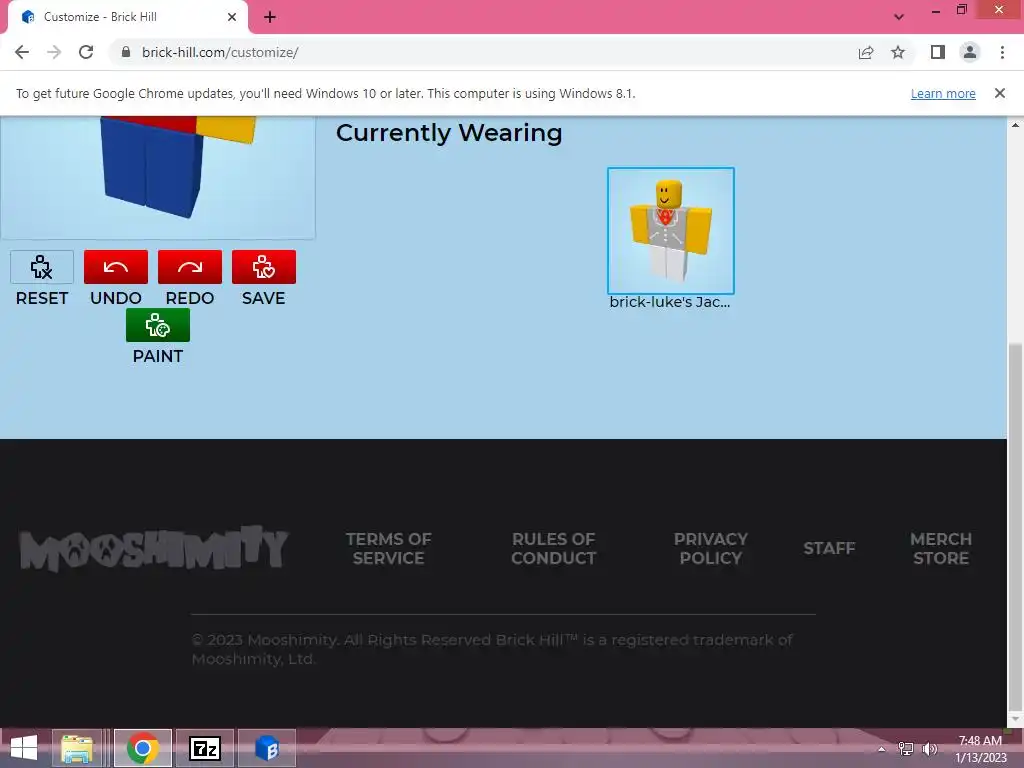
Task: Click the scrollbar up arrow
Action: (x=1015, y=124)
